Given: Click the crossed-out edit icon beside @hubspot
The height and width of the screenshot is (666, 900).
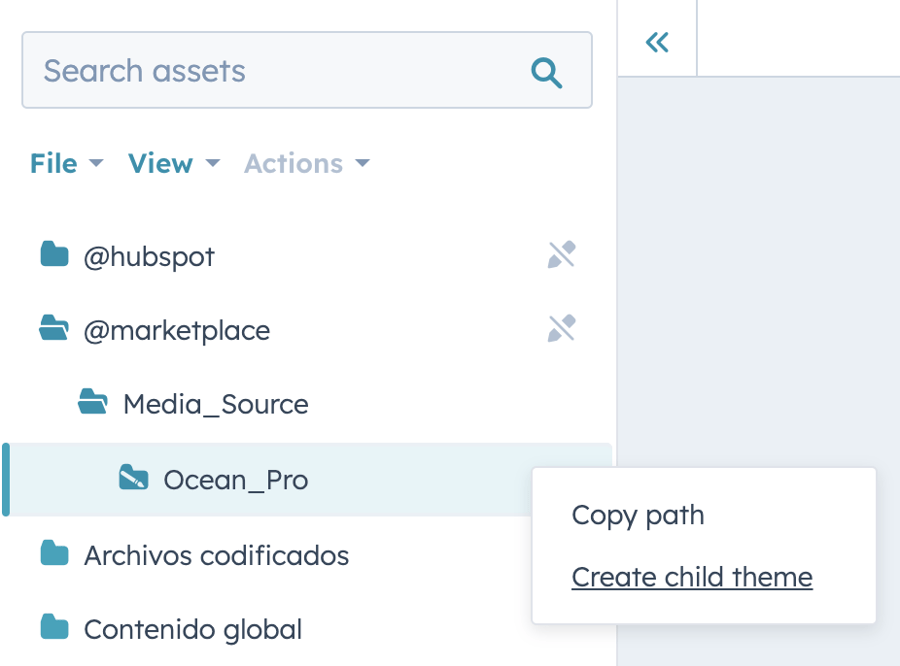Looking at the screenshot, I should 562,254.
